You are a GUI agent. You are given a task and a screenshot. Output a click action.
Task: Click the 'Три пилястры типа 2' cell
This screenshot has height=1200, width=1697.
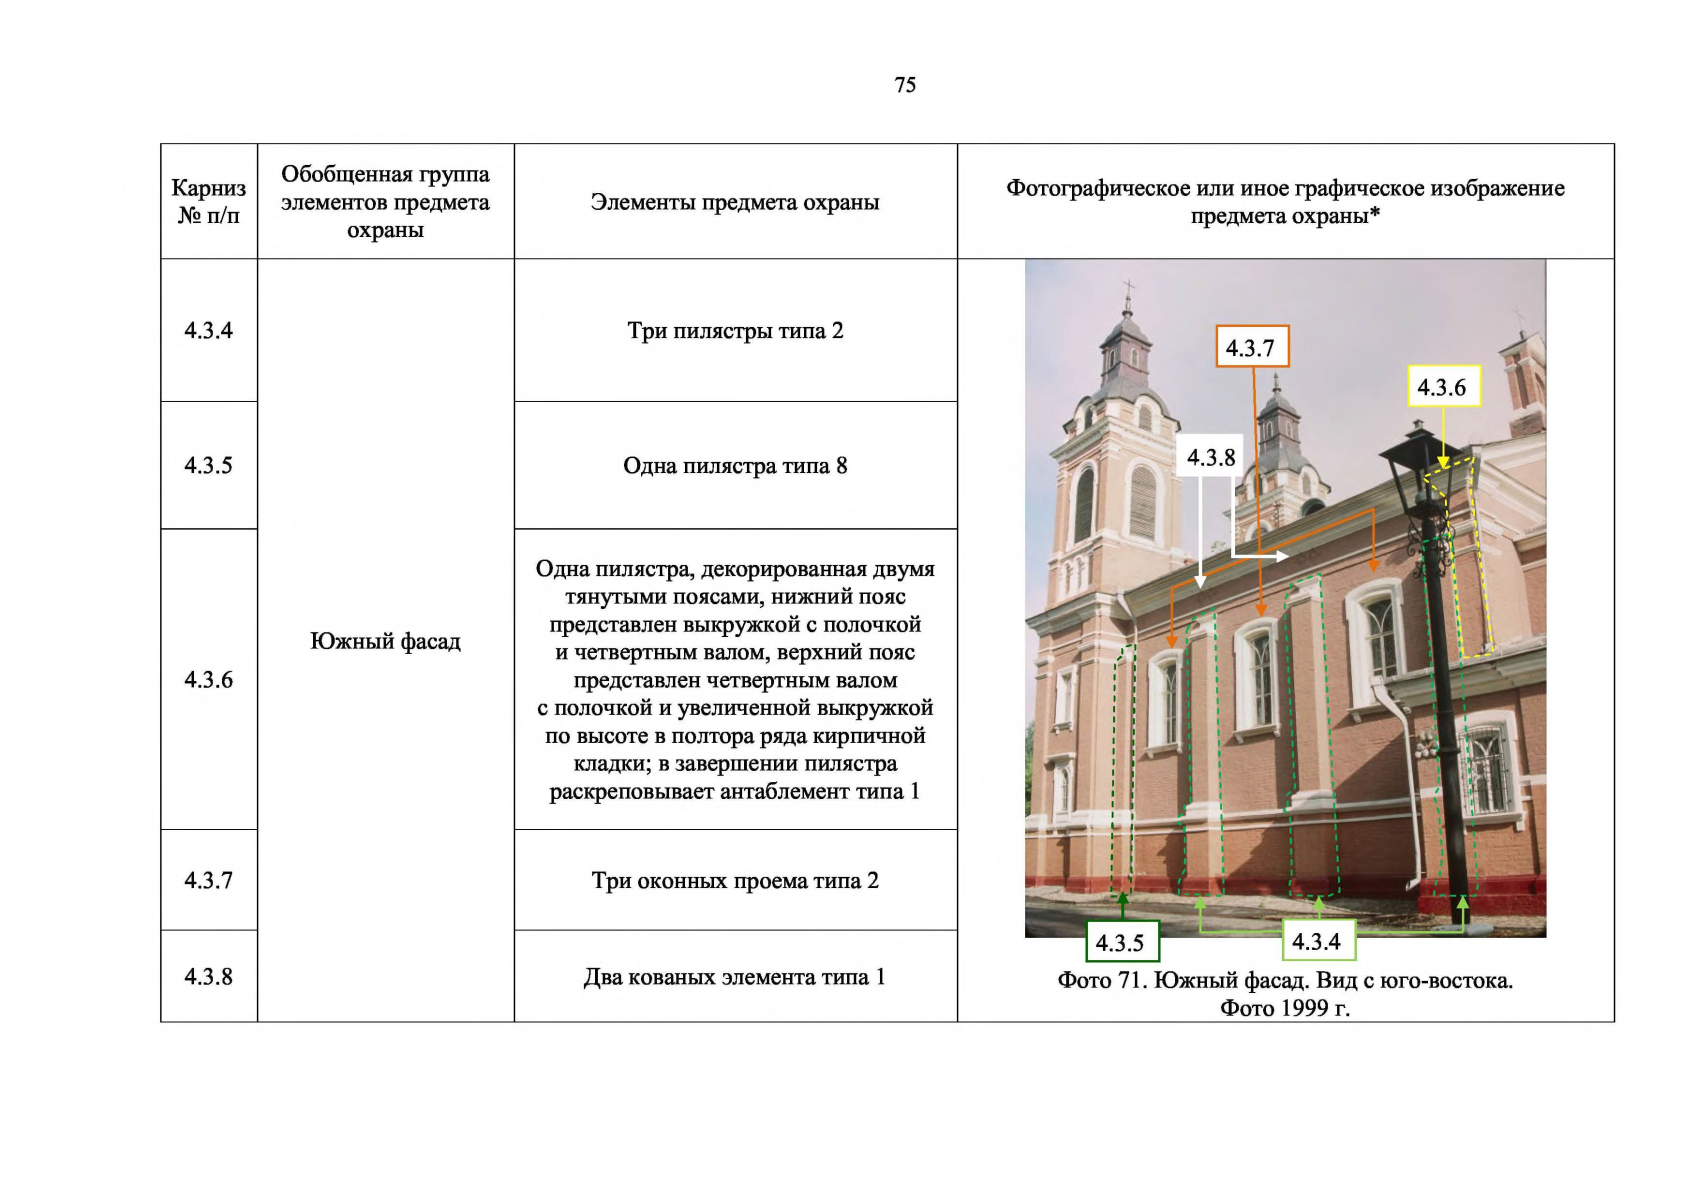pyautogui.click(x=735, y=331)
